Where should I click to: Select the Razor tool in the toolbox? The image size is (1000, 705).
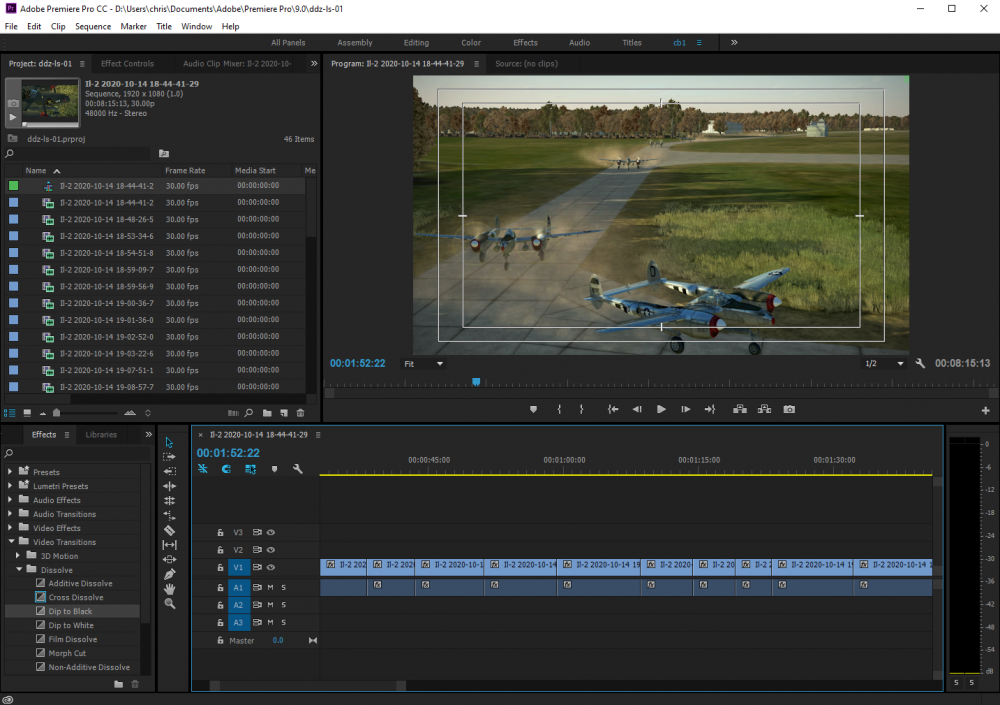tap(169, 530)
